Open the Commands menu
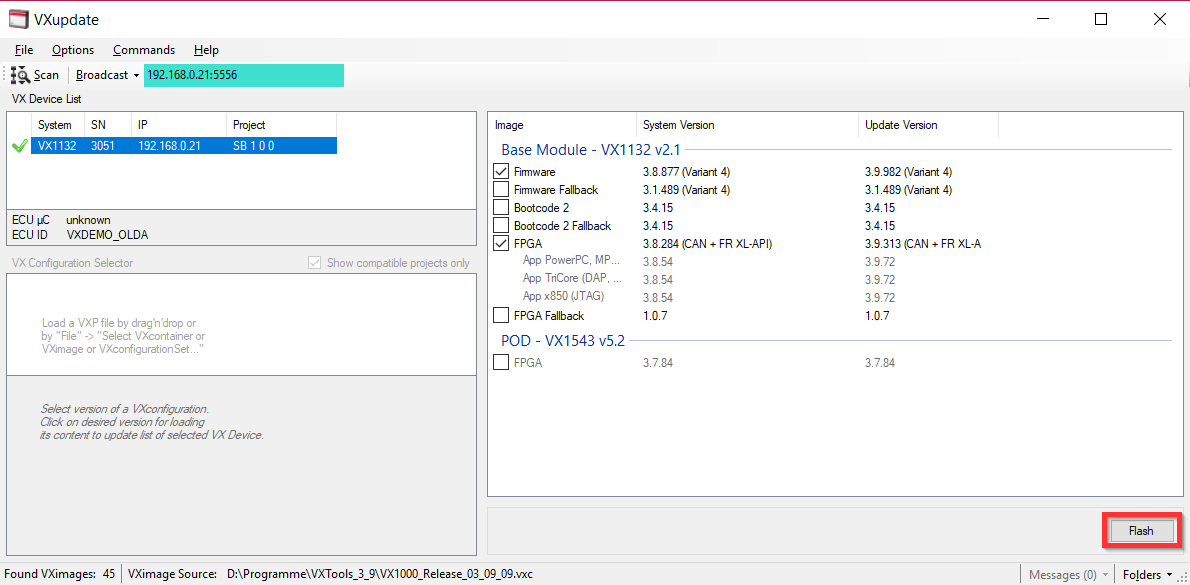The height and width of the screenshot is (585, 1190). [x=144, y=50]
